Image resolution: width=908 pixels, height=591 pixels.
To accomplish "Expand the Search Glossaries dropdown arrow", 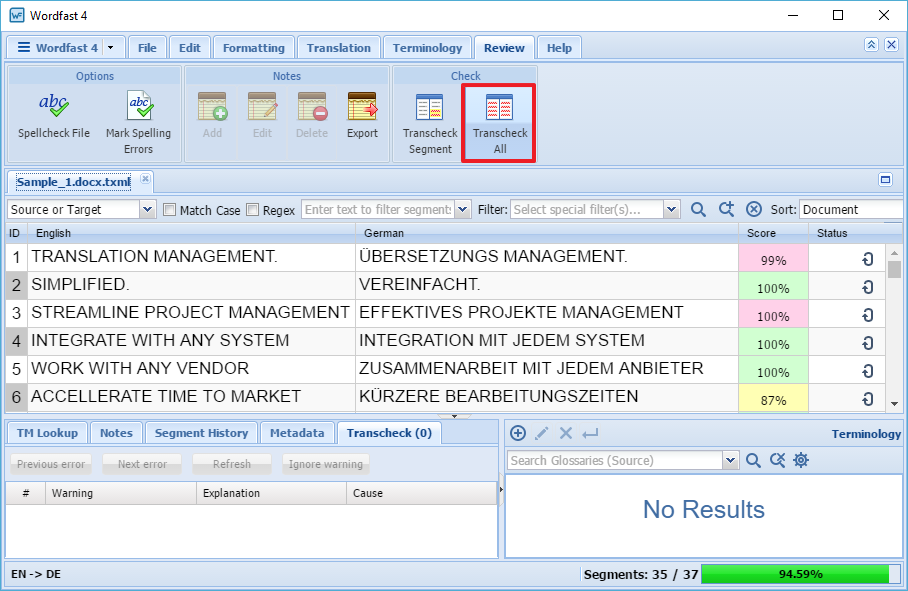I will pos(731,460).
